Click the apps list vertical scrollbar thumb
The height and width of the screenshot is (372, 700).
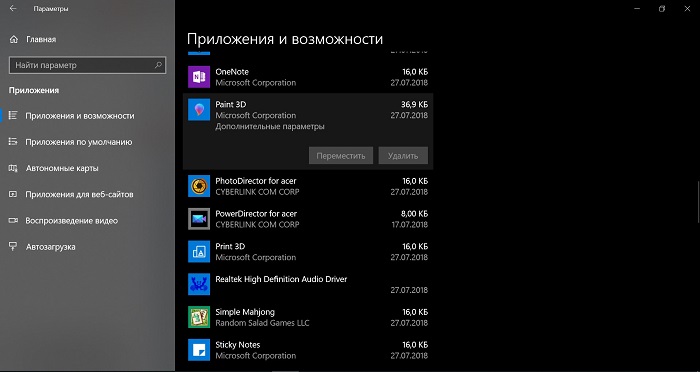point(698,202)
